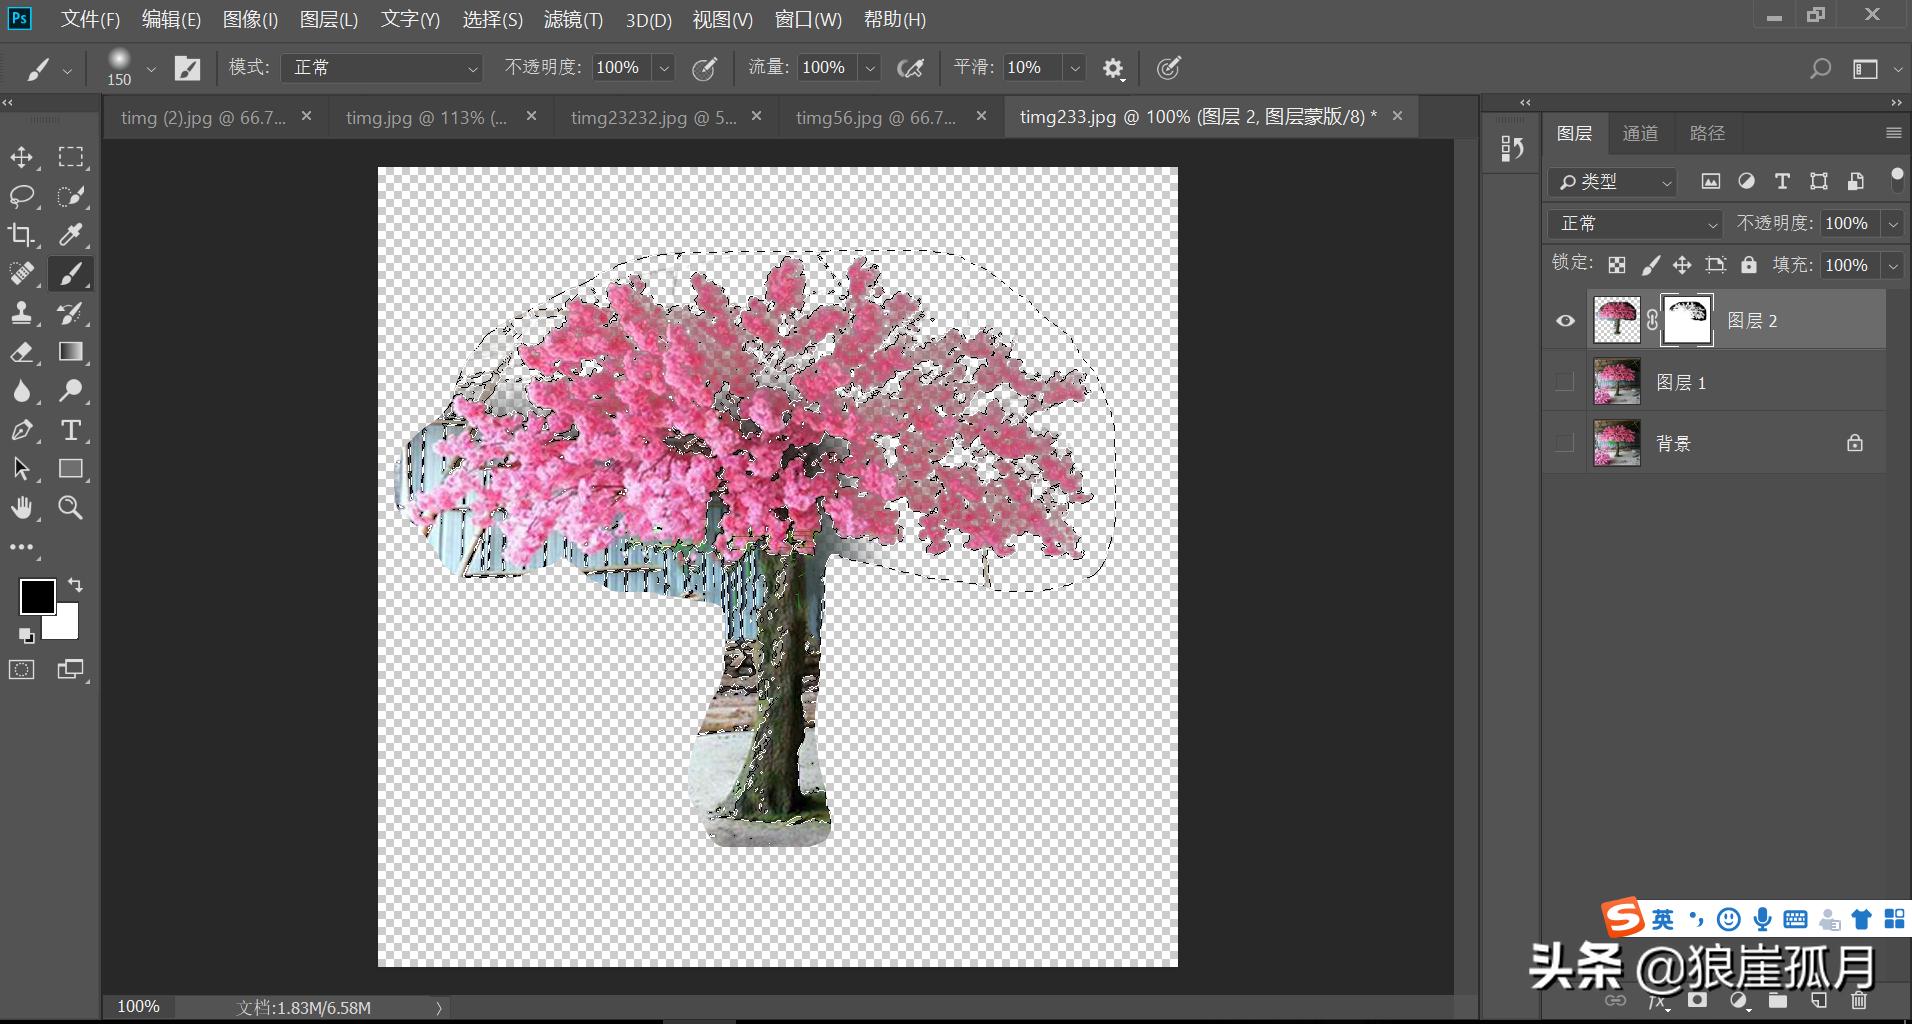Show the 图层 1 layer
This screenshot has width=1912, height=1024.
tap(1563, 381)
